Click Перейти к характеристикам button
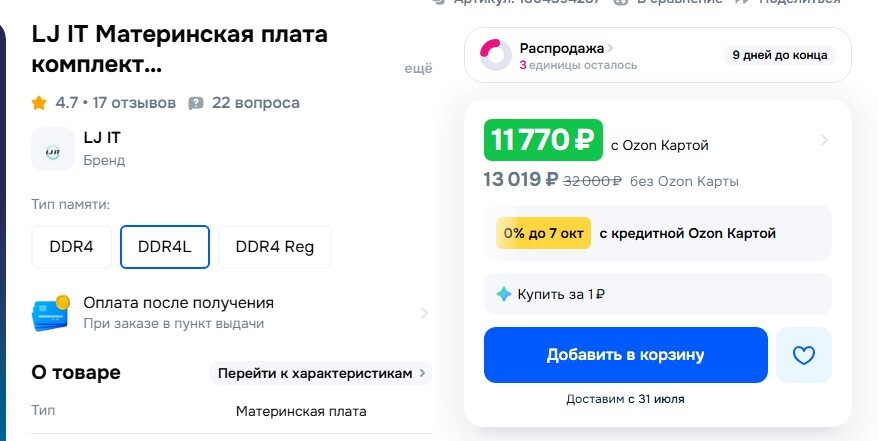This screenshot has height=441, width=879. coord(320,373)
